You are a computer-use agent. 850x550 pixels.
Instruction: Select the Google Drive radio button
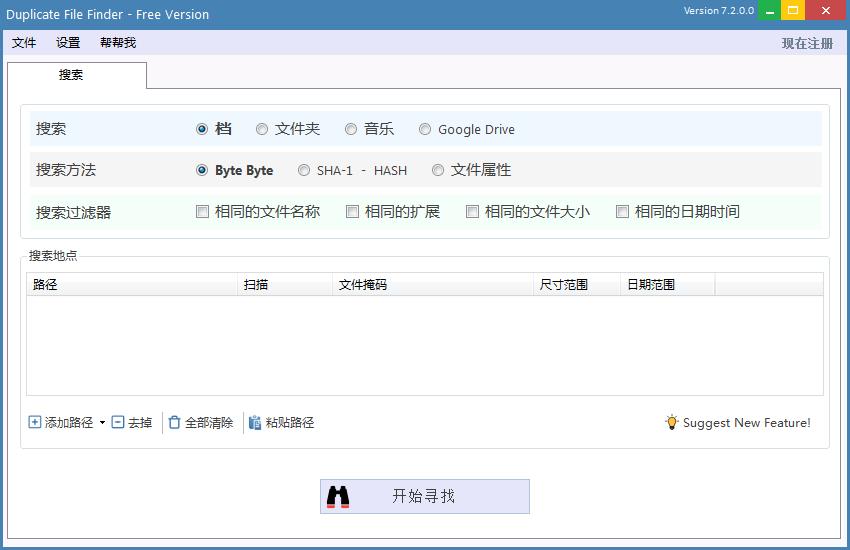click(425, 129)
